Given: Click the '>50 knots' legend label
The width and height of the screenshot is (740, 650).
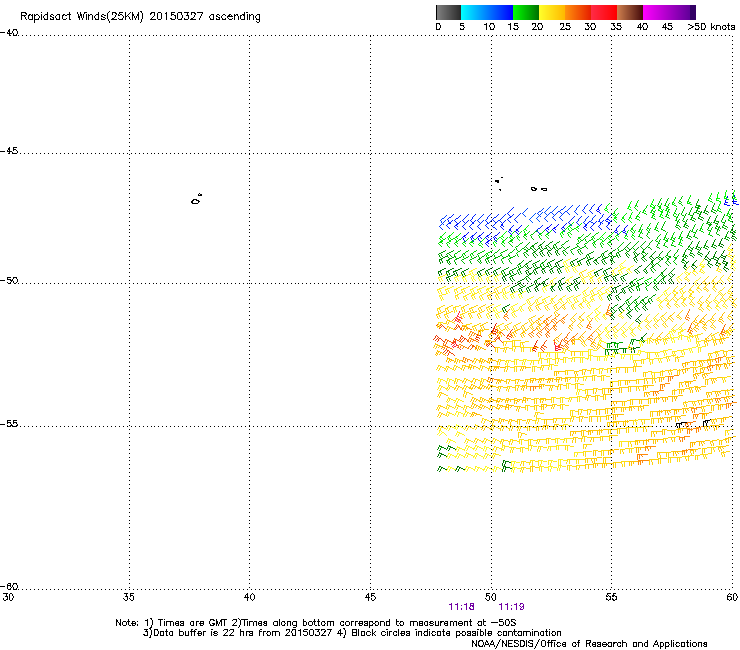Looking at the screenshot, I should [711, 27].
